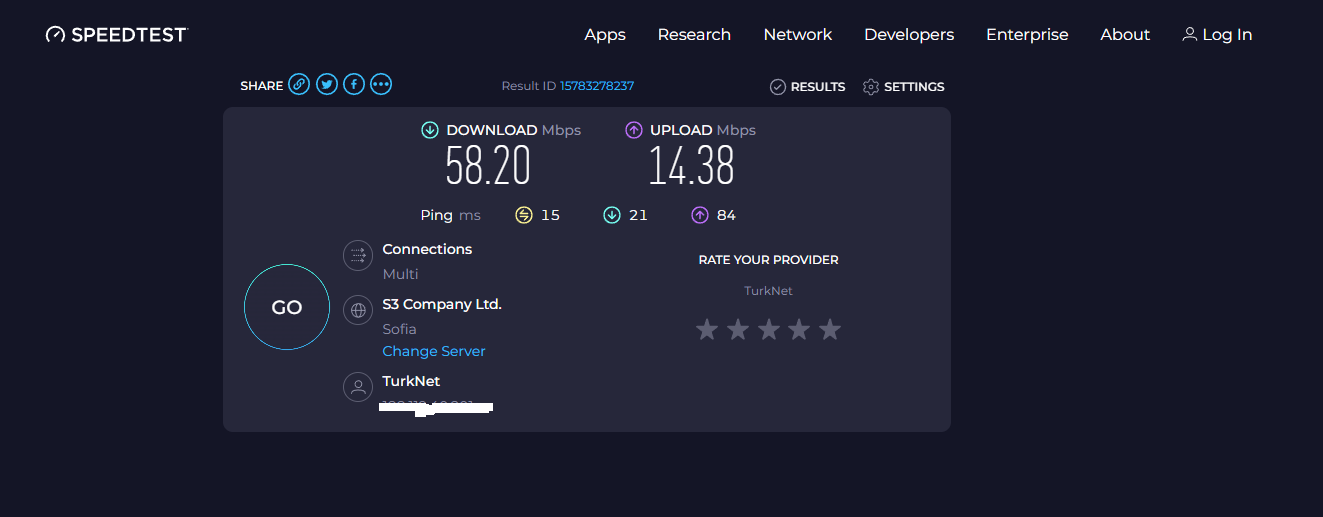Click the TurkNet label under Rate Your Provider
The image size is (1323, 517).
tap(768, 291)
